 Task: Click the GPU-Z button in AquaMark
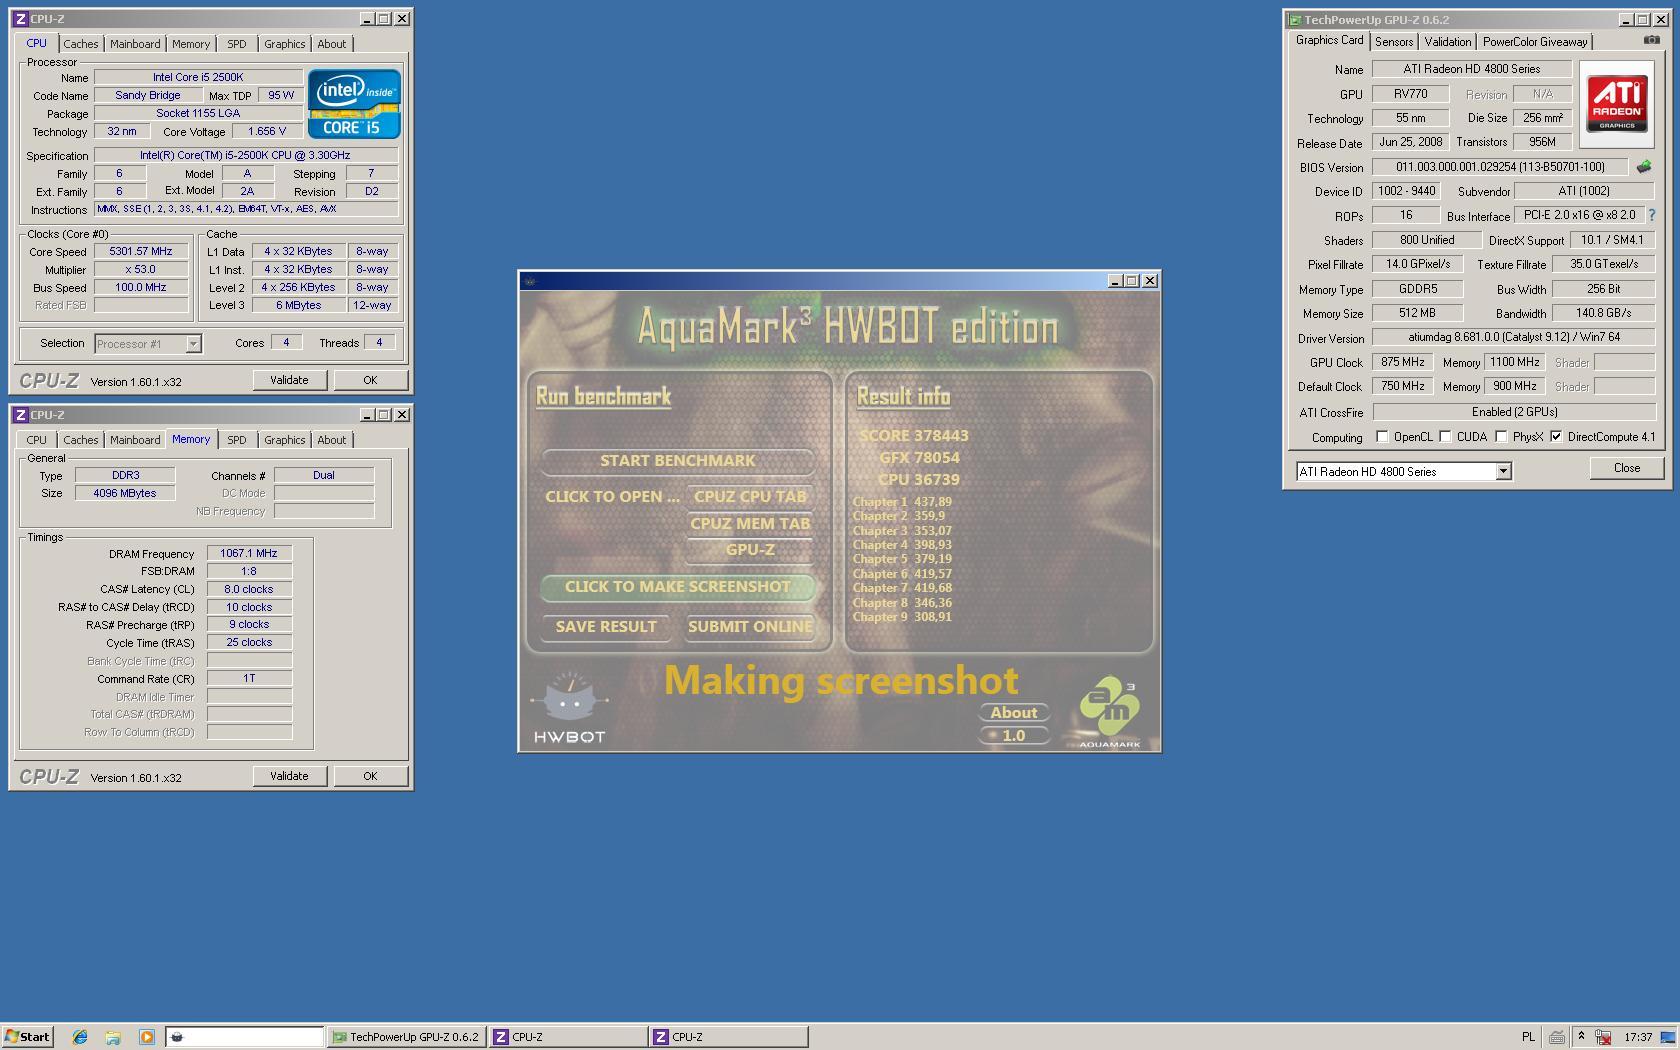pyautogui.click(x=750, y=550)
